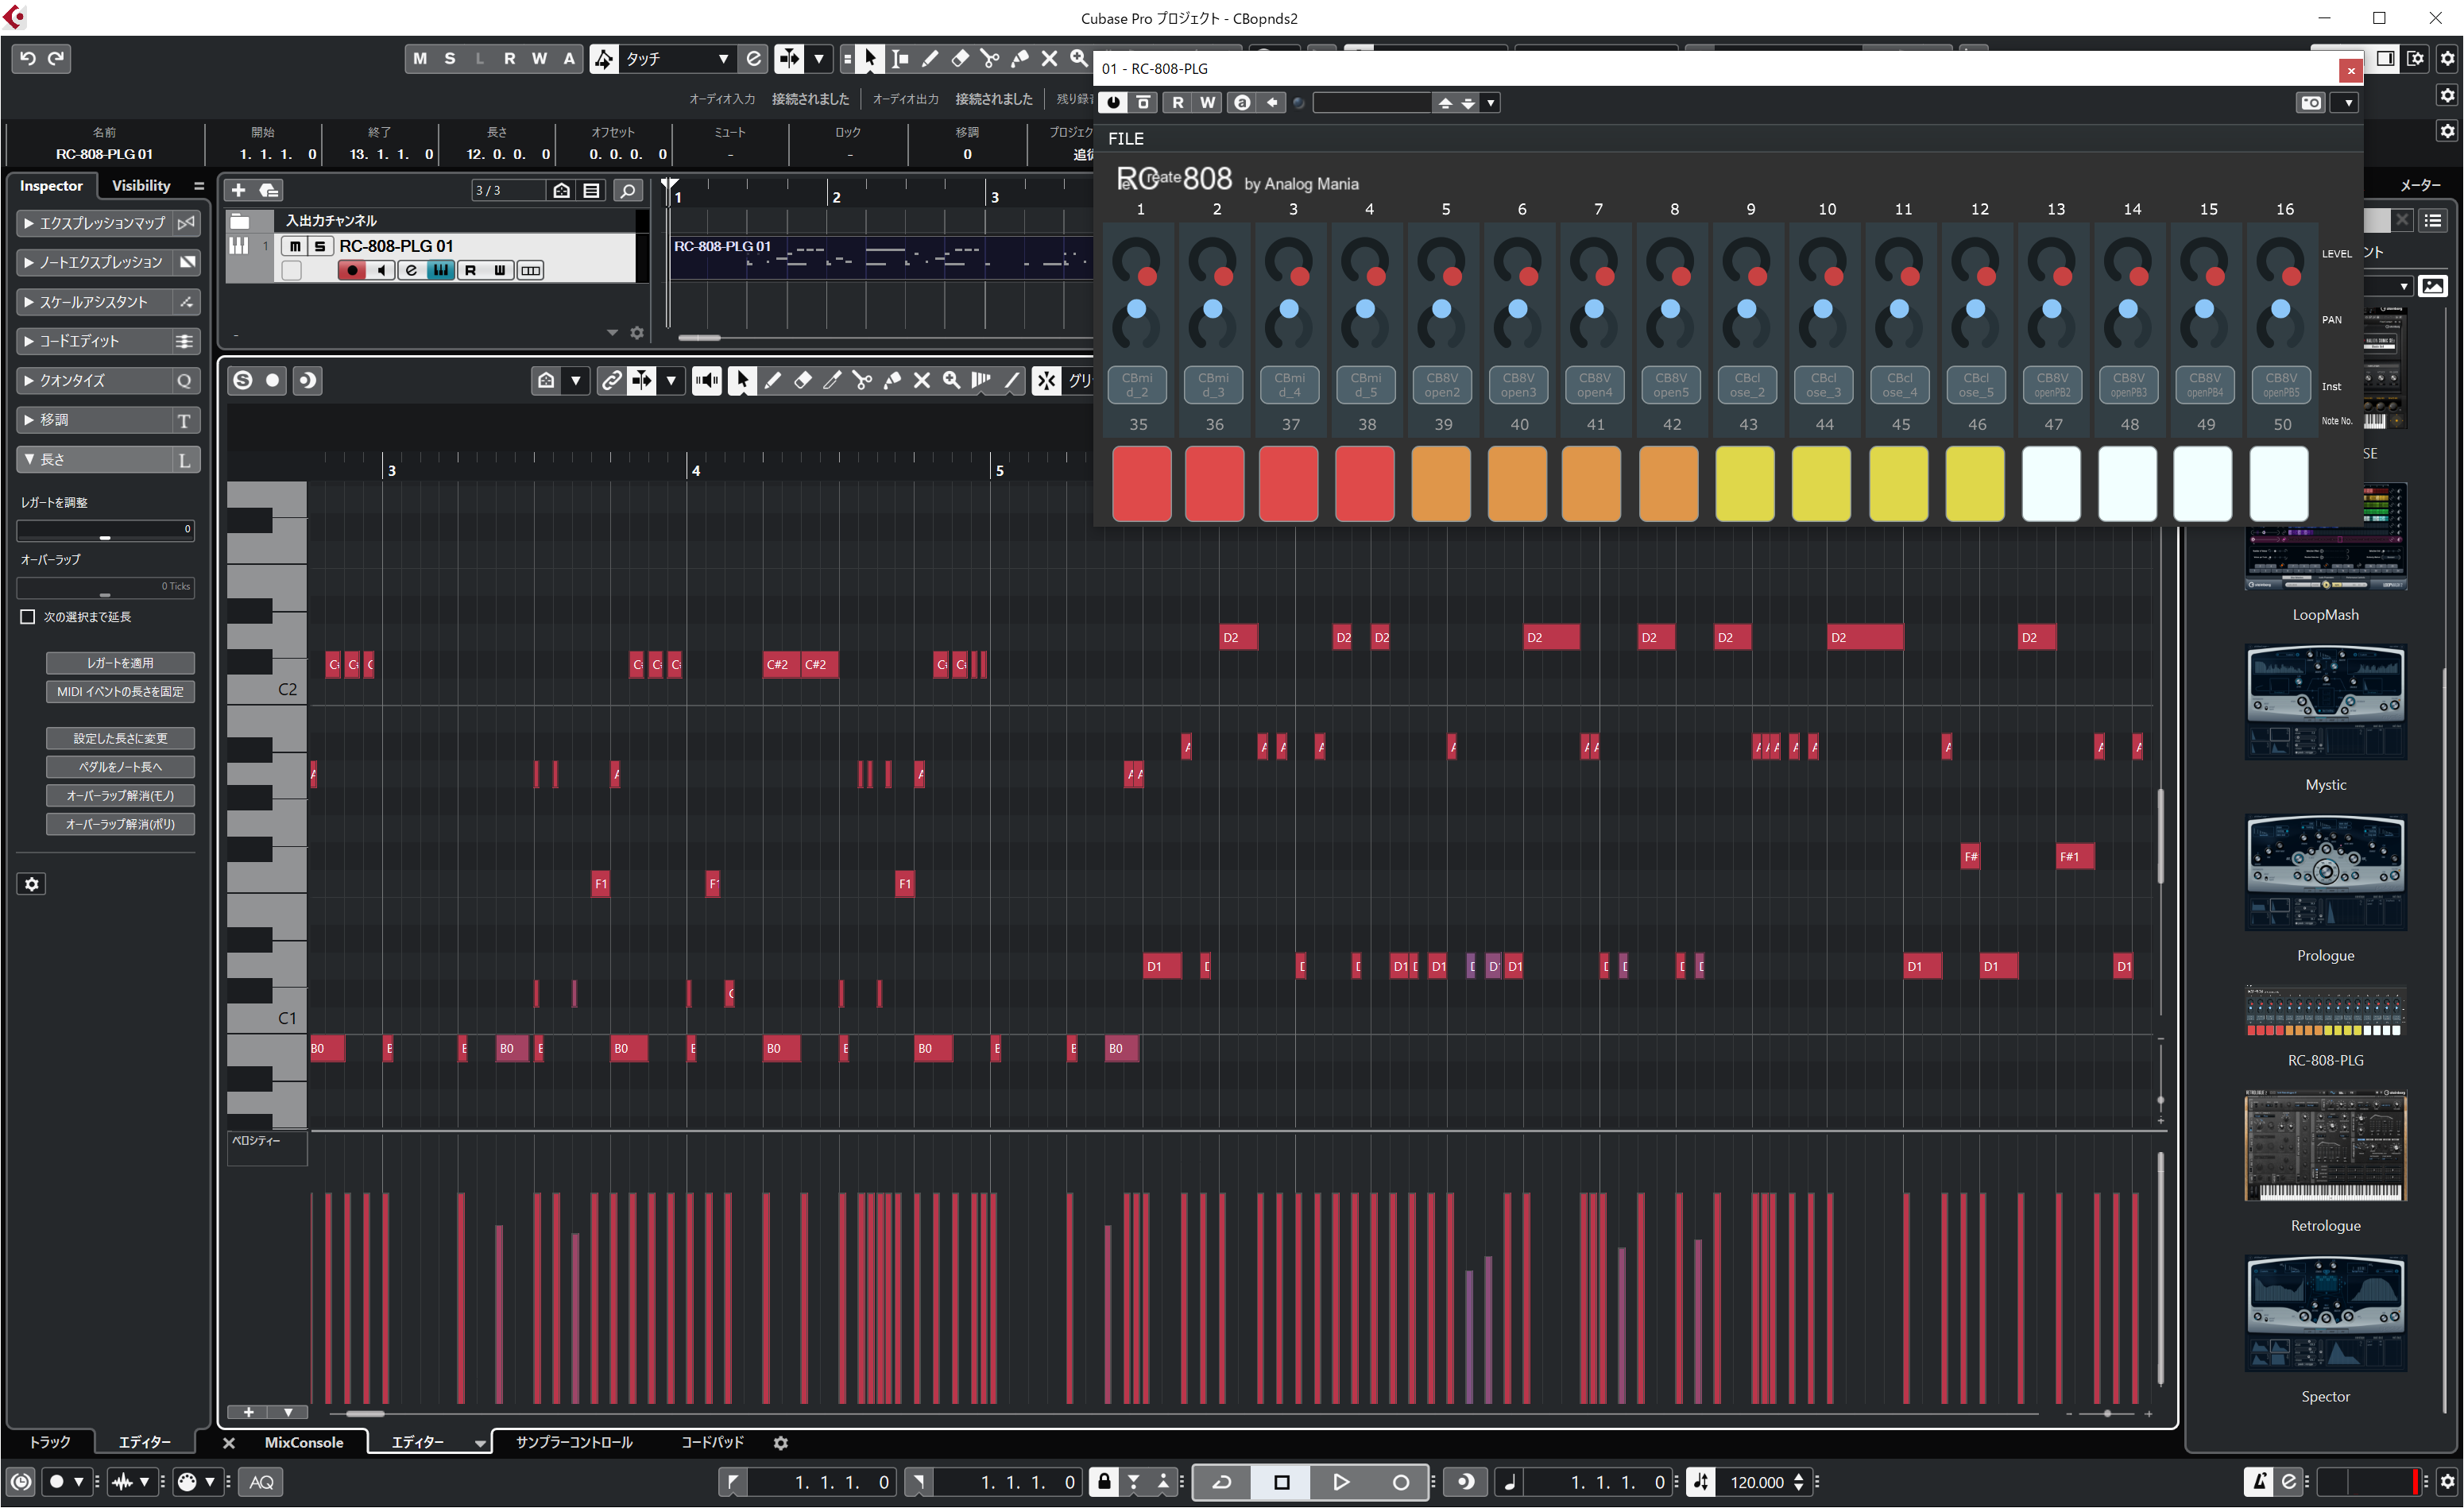The image size is (2464, 1508).
Task: Select the Object Selection arrow in the key editor
Action: (742, 380)
